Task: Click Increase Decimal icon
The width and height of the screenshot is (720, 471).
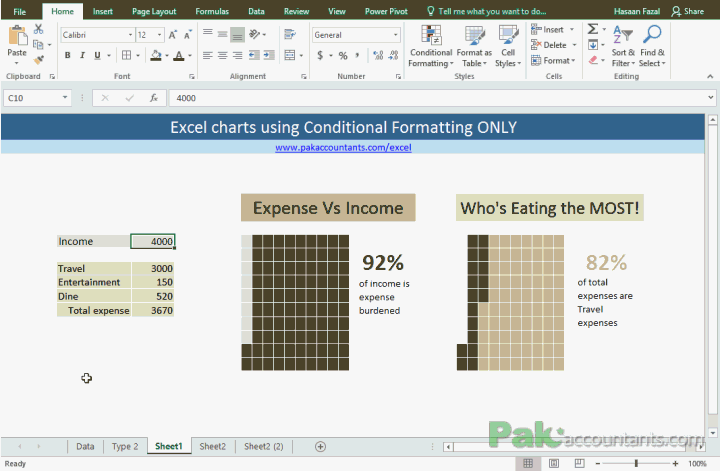Action: [x=378, y=56]
